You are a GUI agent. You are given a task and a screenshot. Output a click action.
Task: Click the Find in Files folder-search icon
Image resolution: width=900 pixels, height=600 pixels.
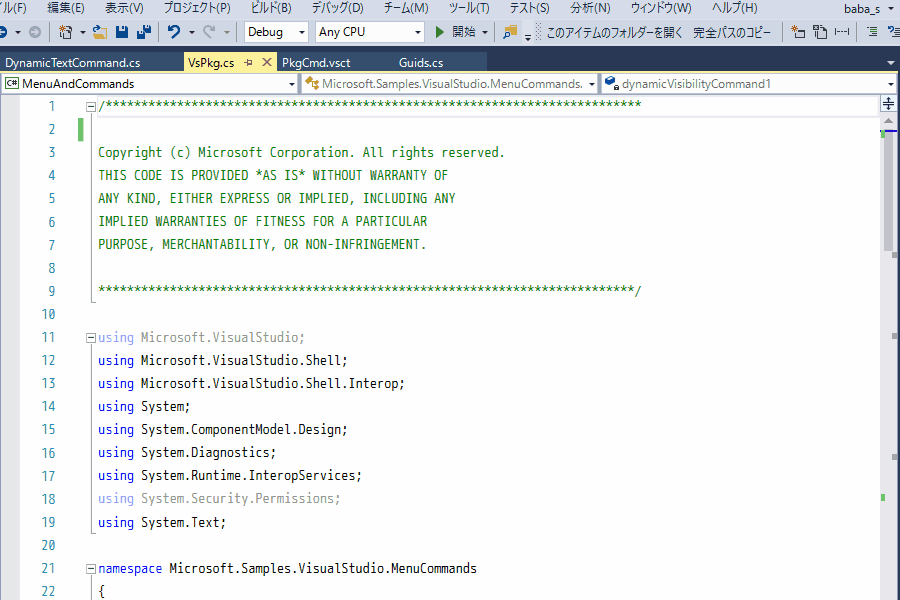pos(510,32)
